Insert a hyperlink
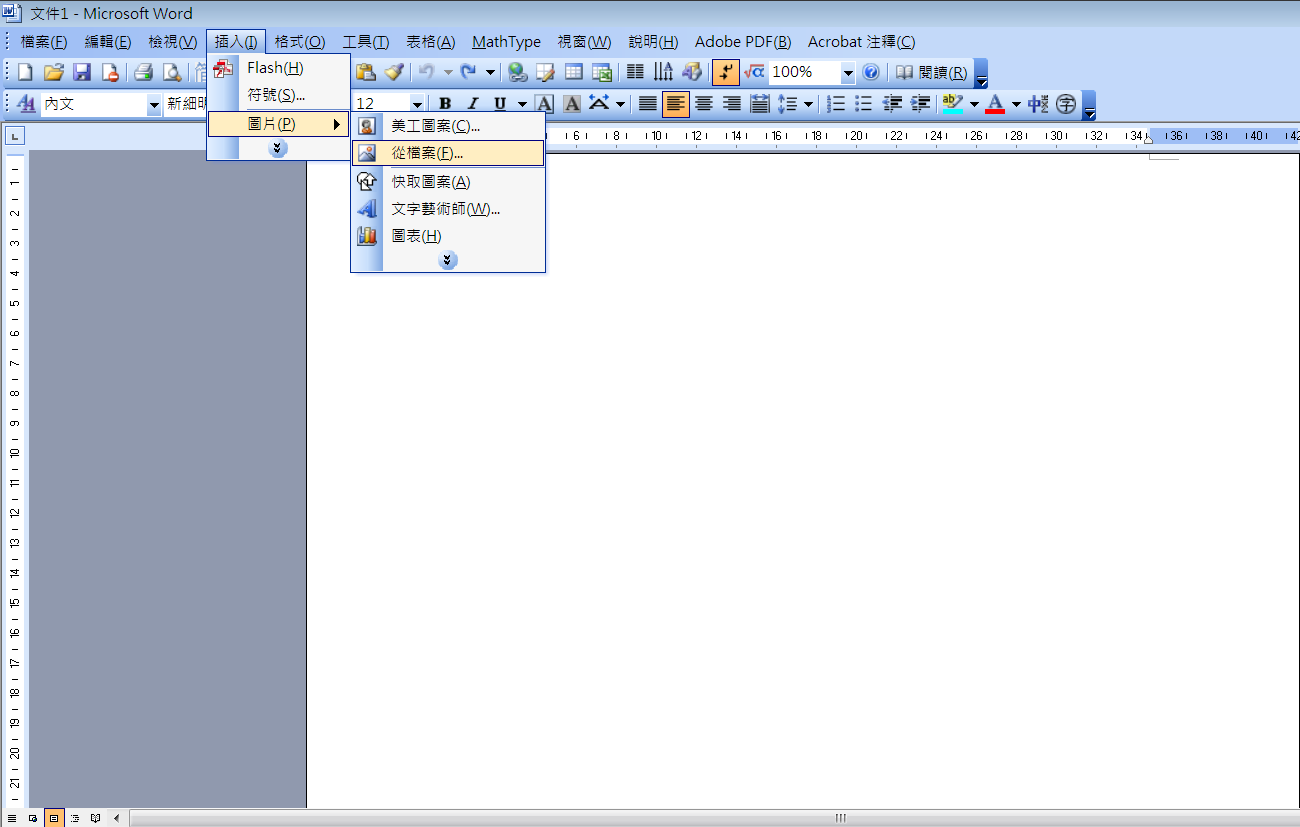Viewport: 1300px width, 827px height. (517, 72)
